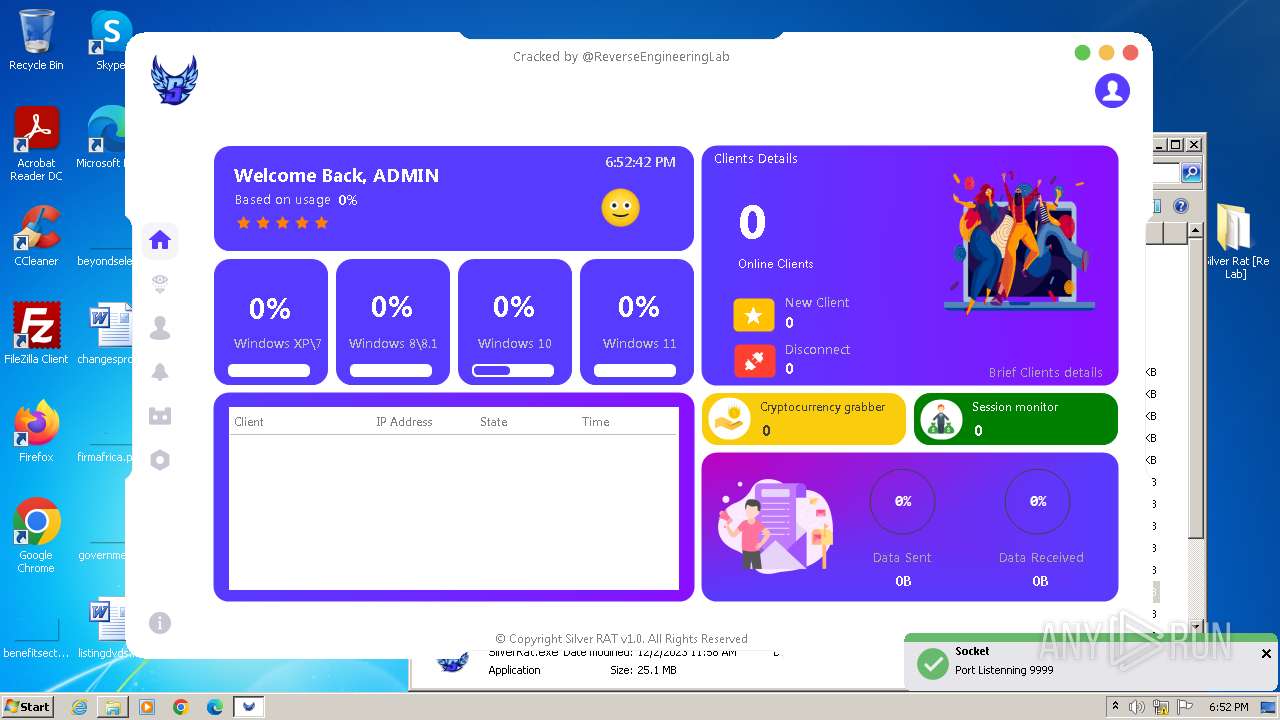Click the builder block sidebar icon
The image size is (1280, 720).
(160, 416)
